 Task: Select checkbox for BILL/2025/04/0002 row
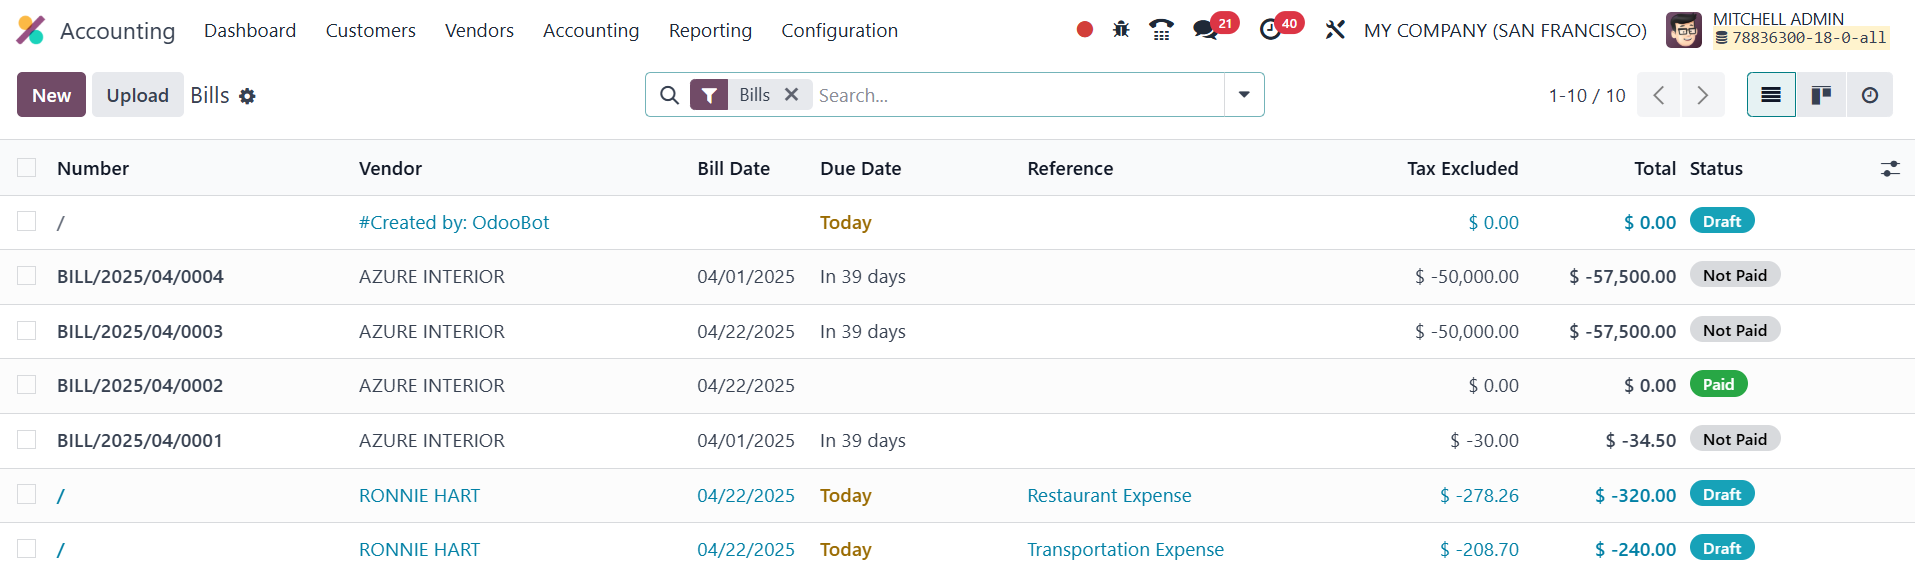27,385
